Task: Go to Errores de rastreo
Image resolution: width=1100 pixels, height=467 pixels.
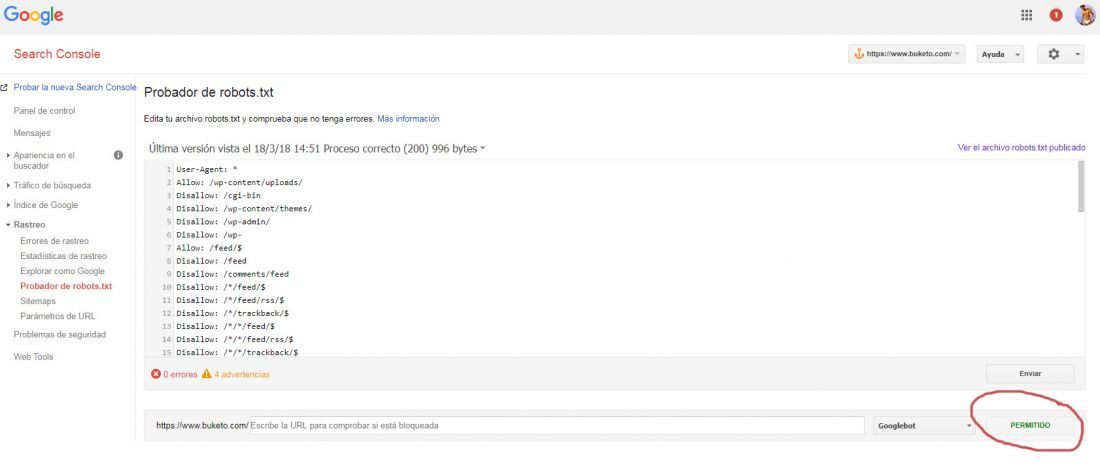Action: [55, 241]
